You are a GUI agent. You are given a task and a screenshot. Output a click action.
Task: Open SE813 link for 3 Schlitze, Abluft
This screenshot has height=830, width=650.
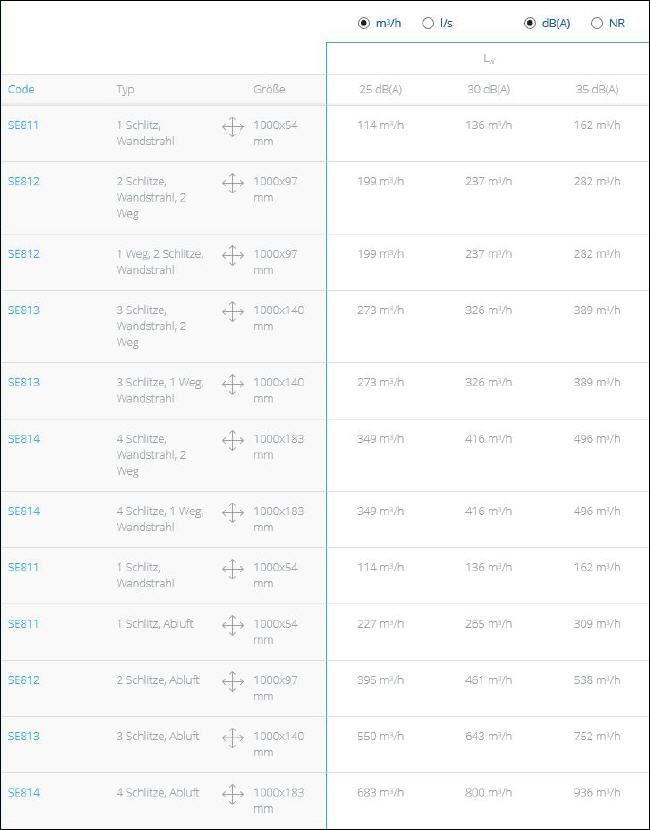(24, 736)
